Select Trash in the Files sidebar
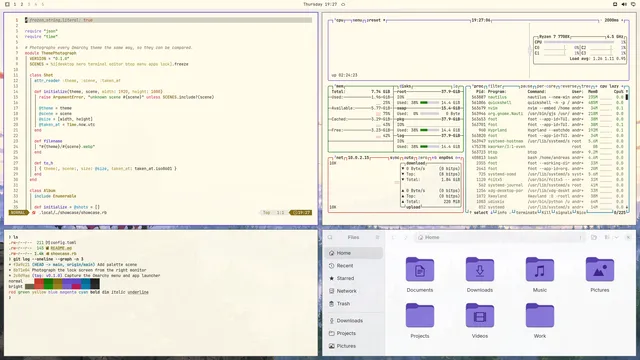This screenshot has width=640, height=360. 354,304
